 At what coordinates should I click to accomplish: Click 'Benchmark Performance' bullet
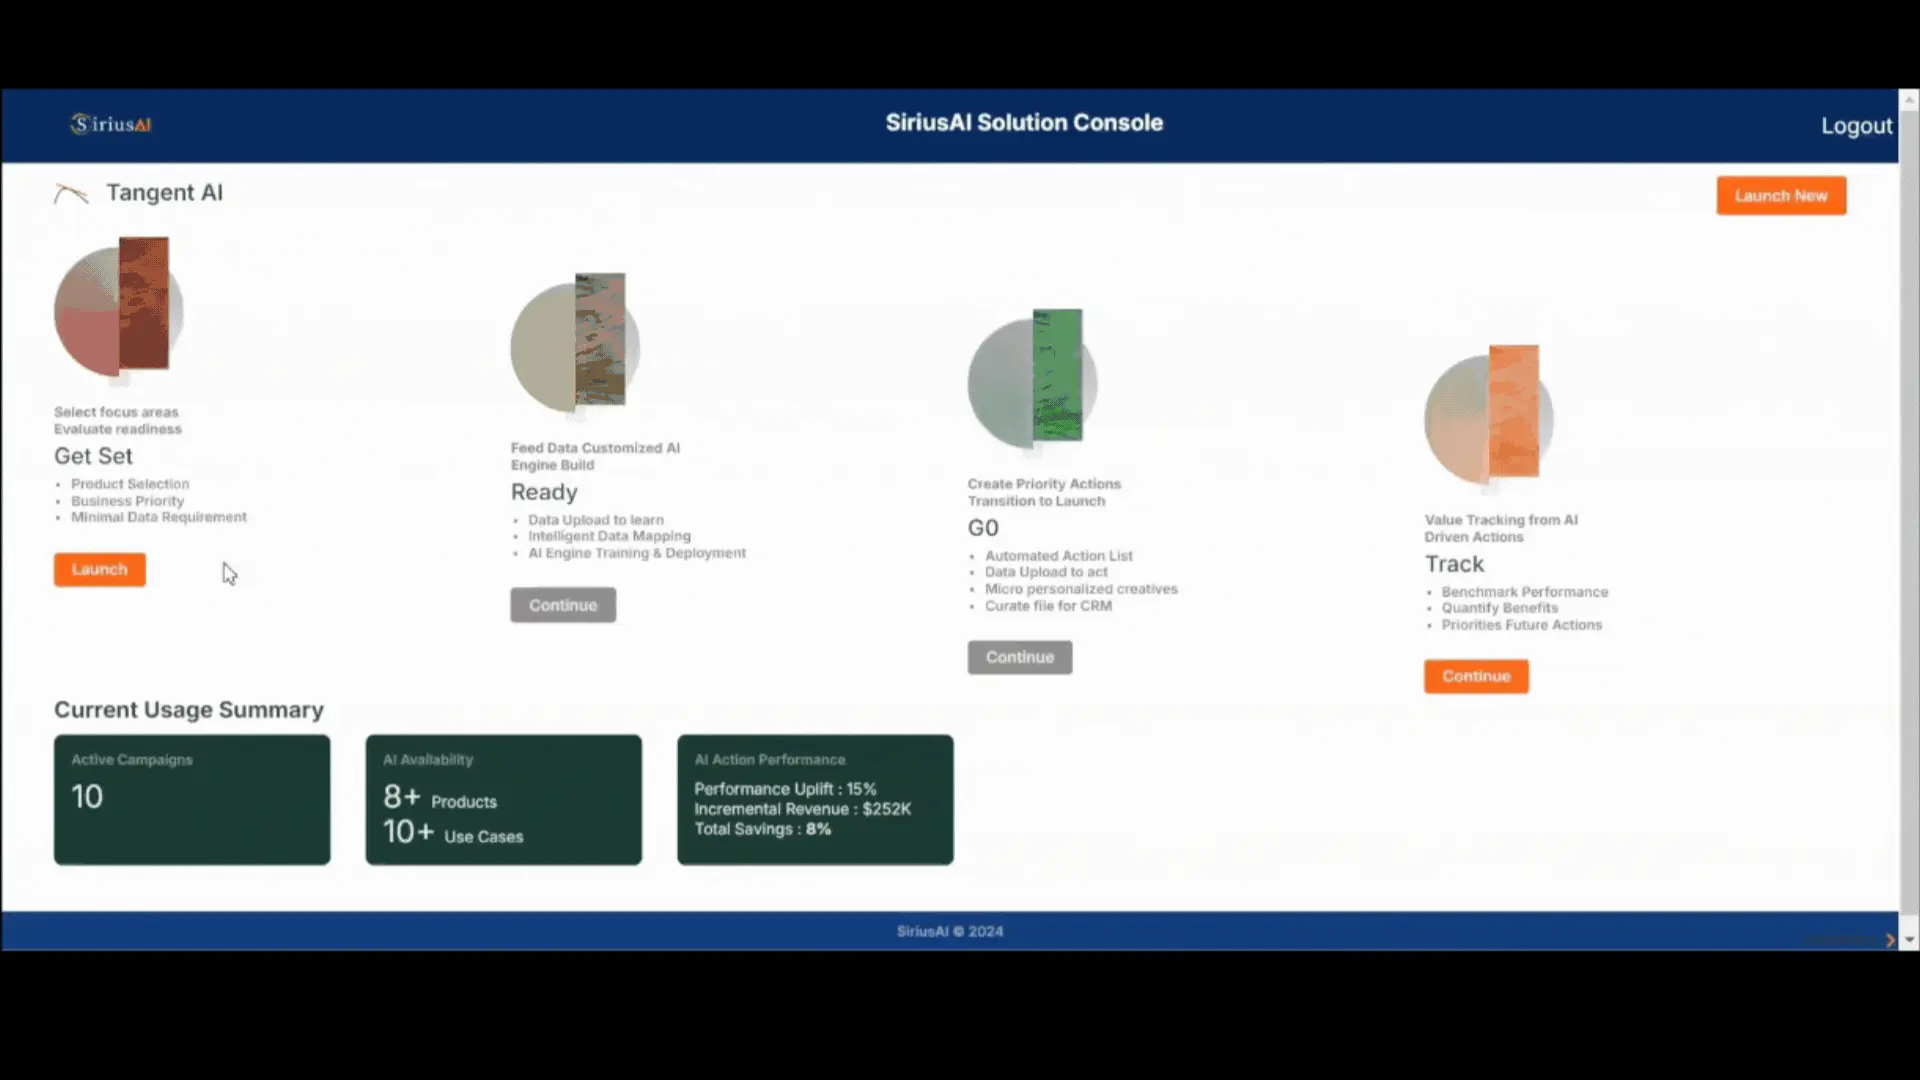click(1525, 592)
